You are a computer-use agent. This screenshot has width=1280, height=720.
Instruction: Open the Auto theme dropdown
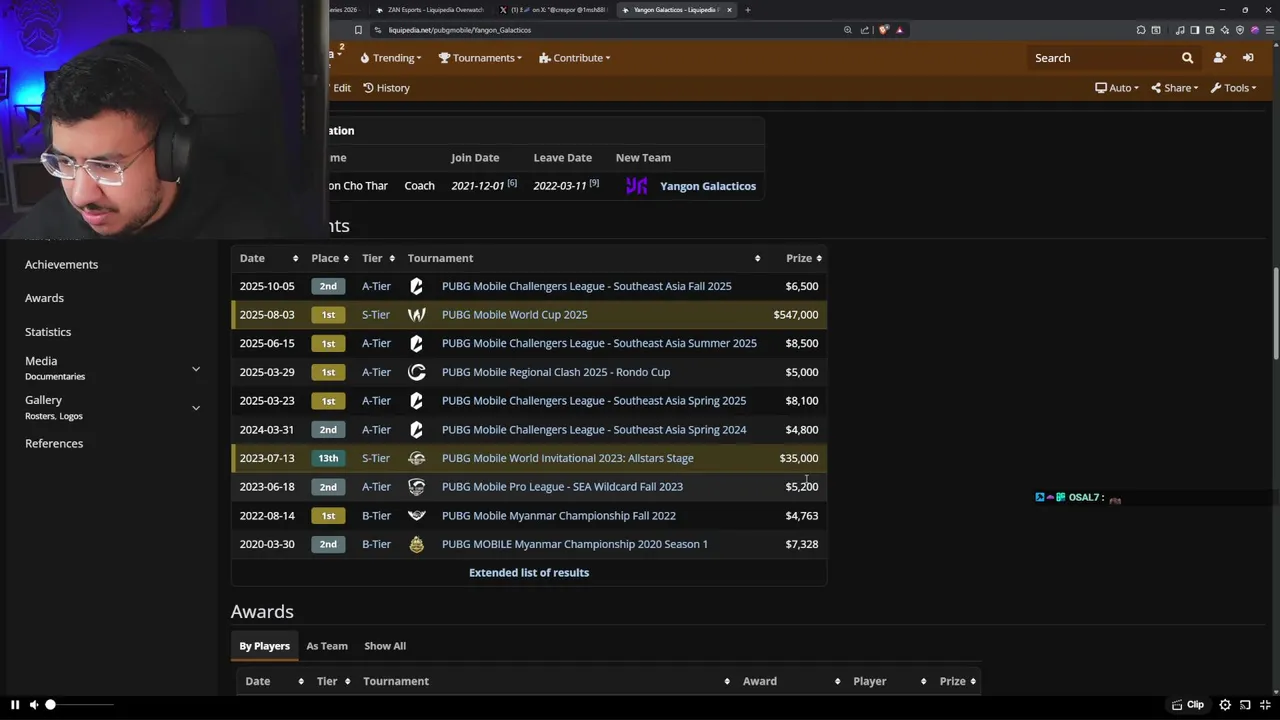click(x=1117, y=88)
